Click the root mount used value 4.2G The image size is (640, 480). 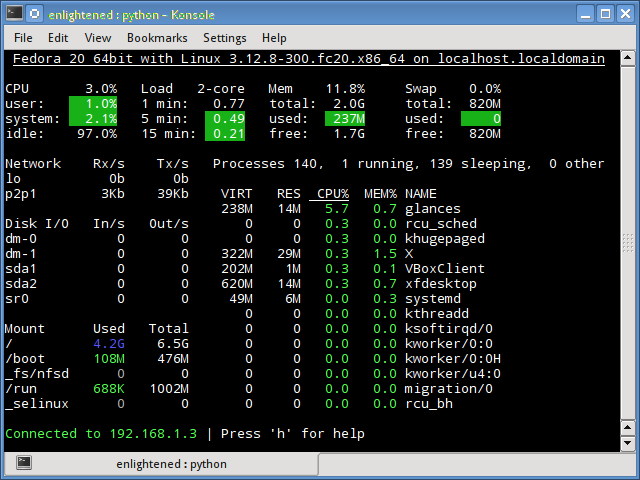point(109,344)
